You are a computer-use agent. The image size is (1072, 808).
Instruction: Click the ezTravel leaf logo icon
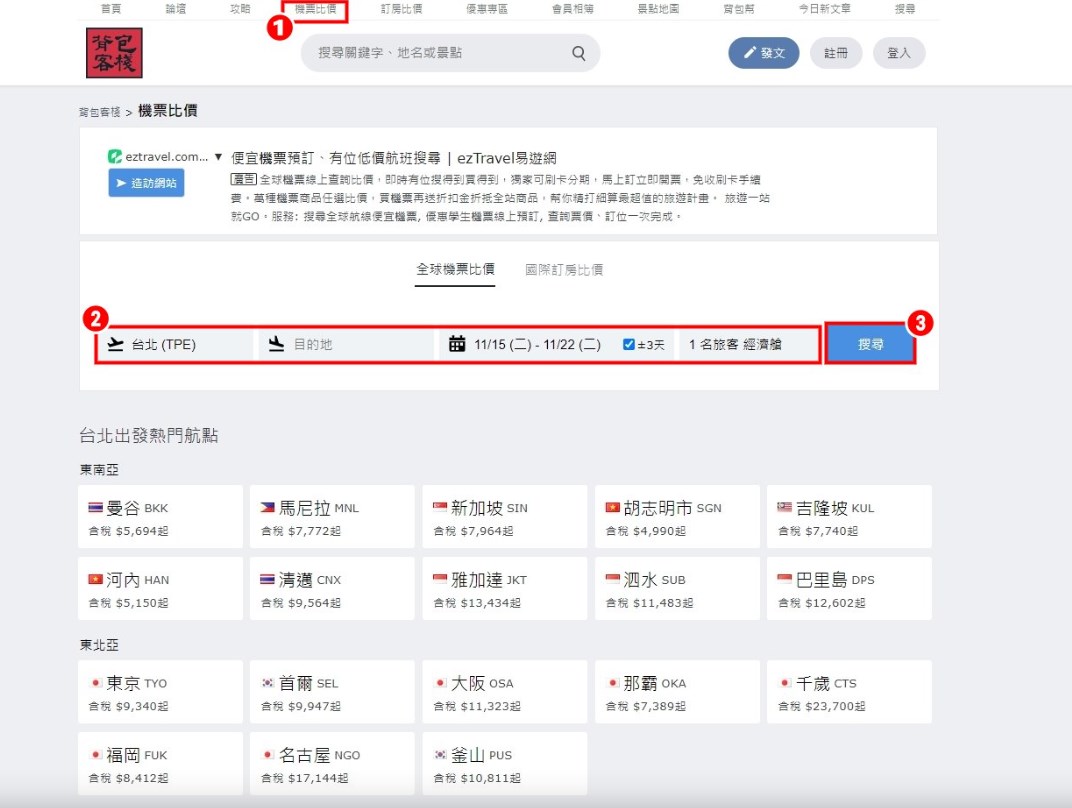tap(115, 157)
